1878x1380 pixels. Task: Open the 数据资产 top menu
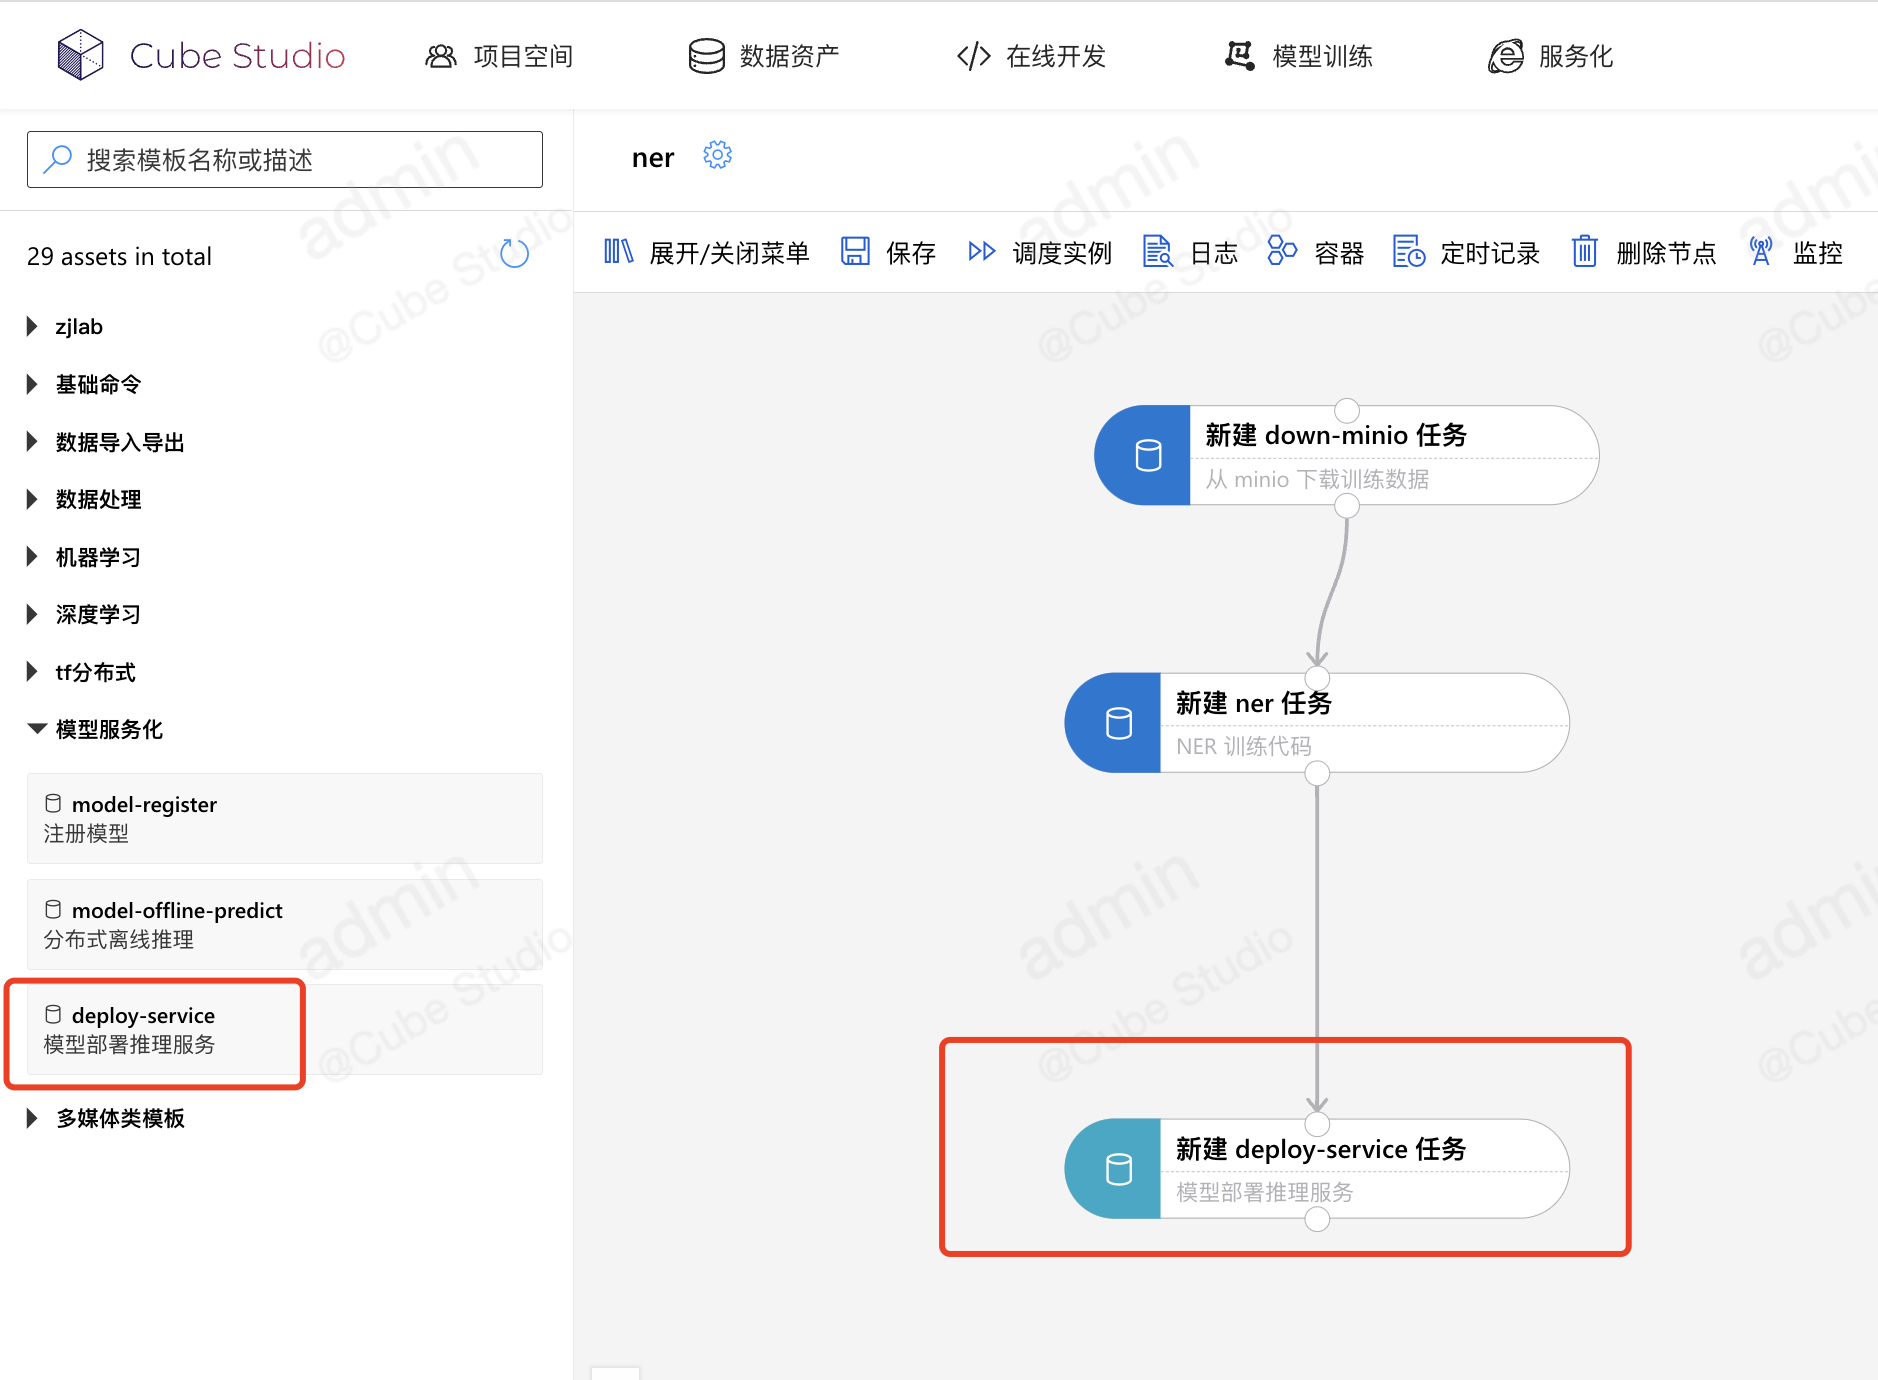coord(764,56)
